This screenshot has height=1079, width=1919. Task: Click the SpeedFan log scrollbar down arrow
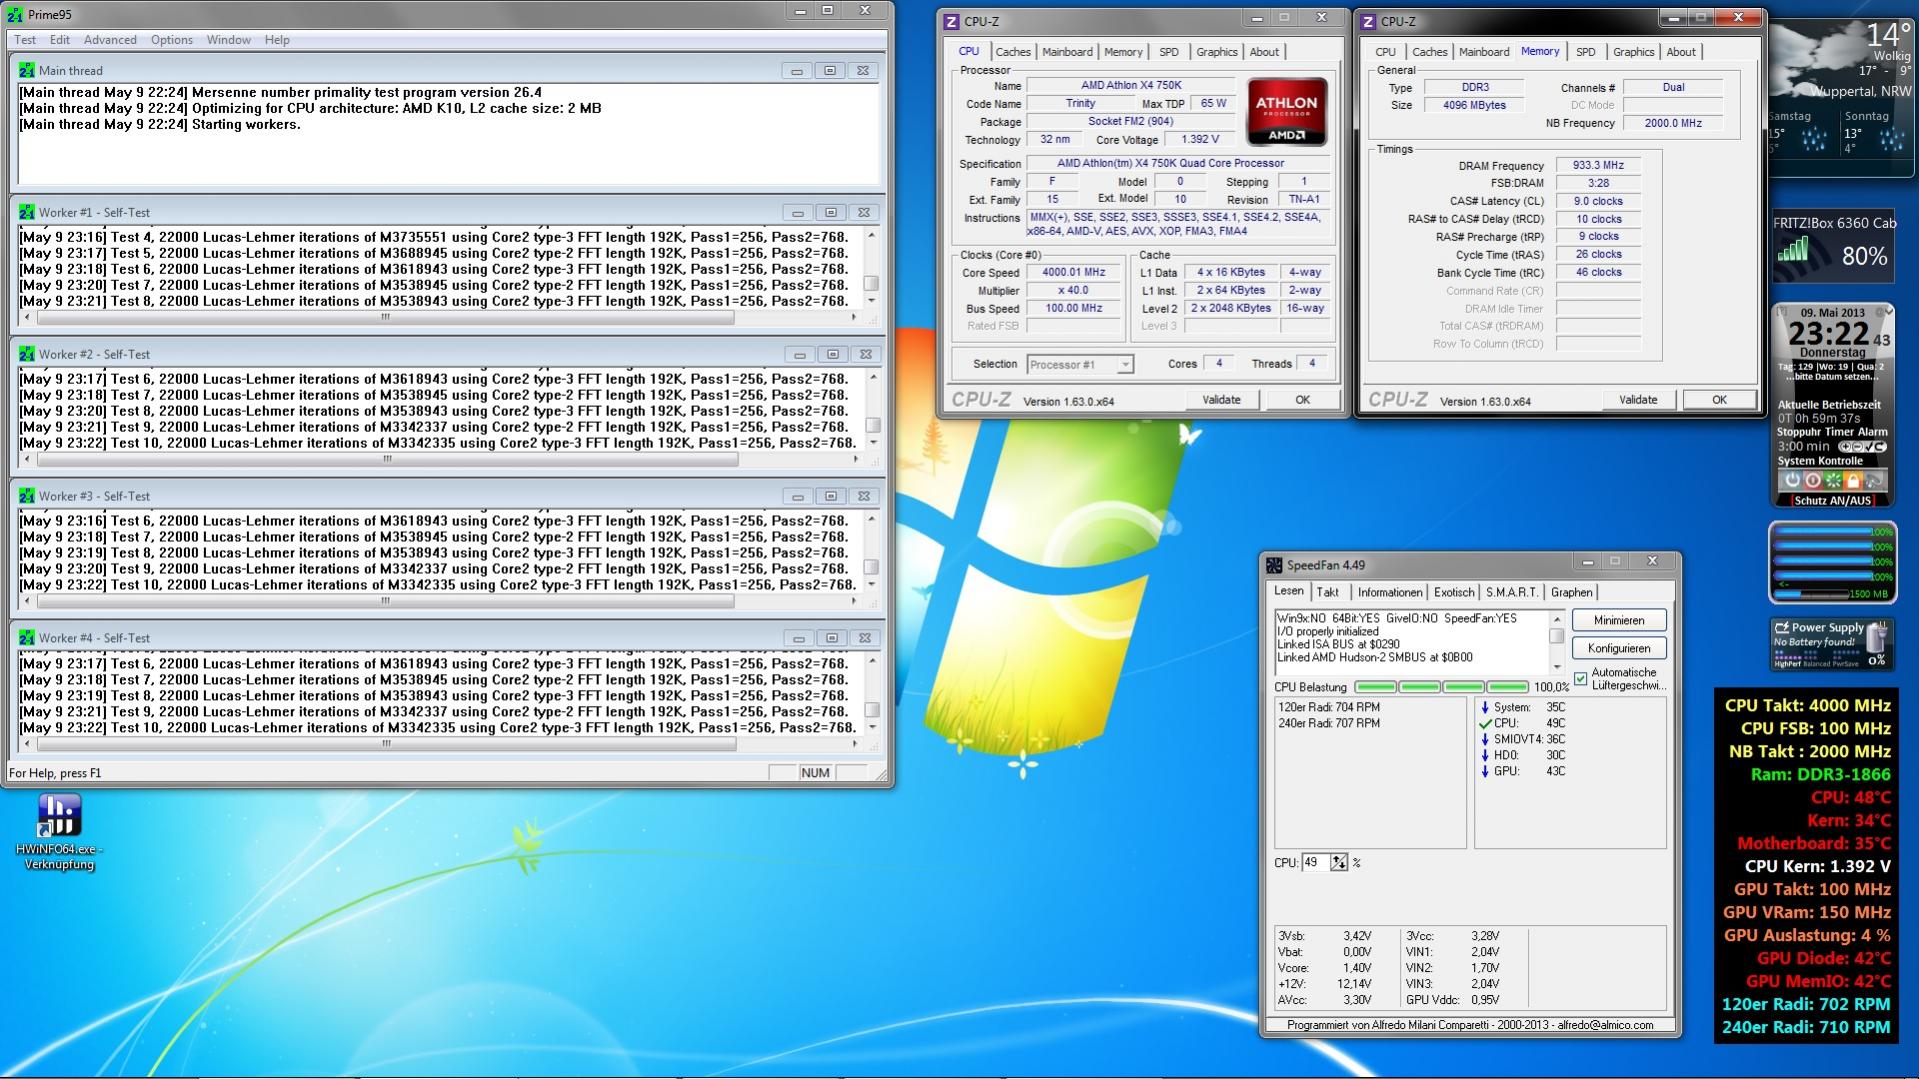click(x=1556, y=667)
